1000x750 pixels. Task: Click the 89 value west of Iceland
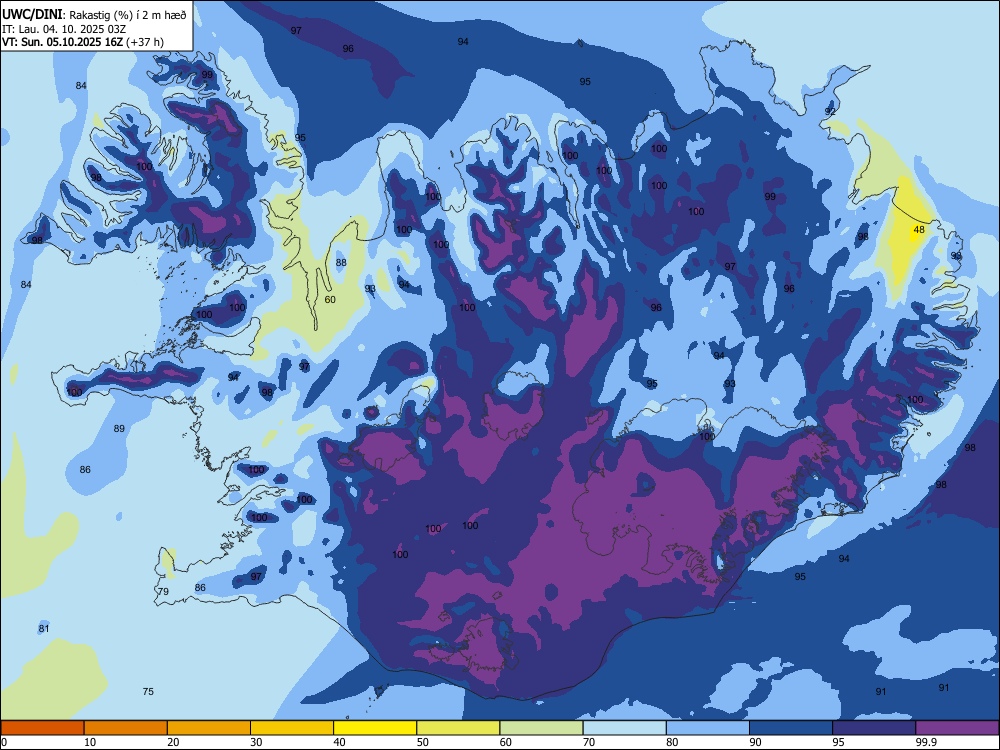pyautogui.click(x=119, y=429)
